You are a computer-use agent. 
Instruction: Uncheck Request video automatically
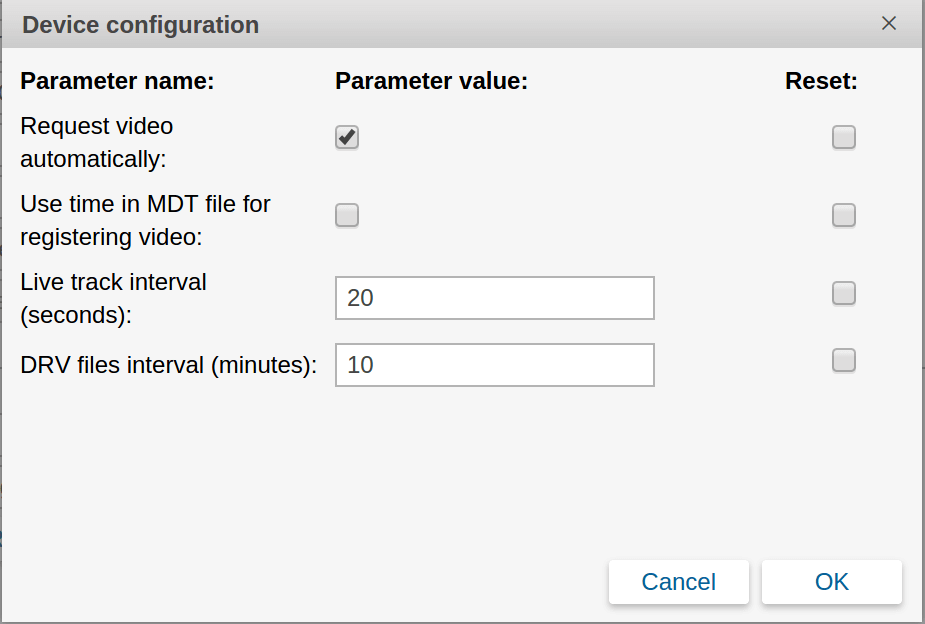pos(347,137)
